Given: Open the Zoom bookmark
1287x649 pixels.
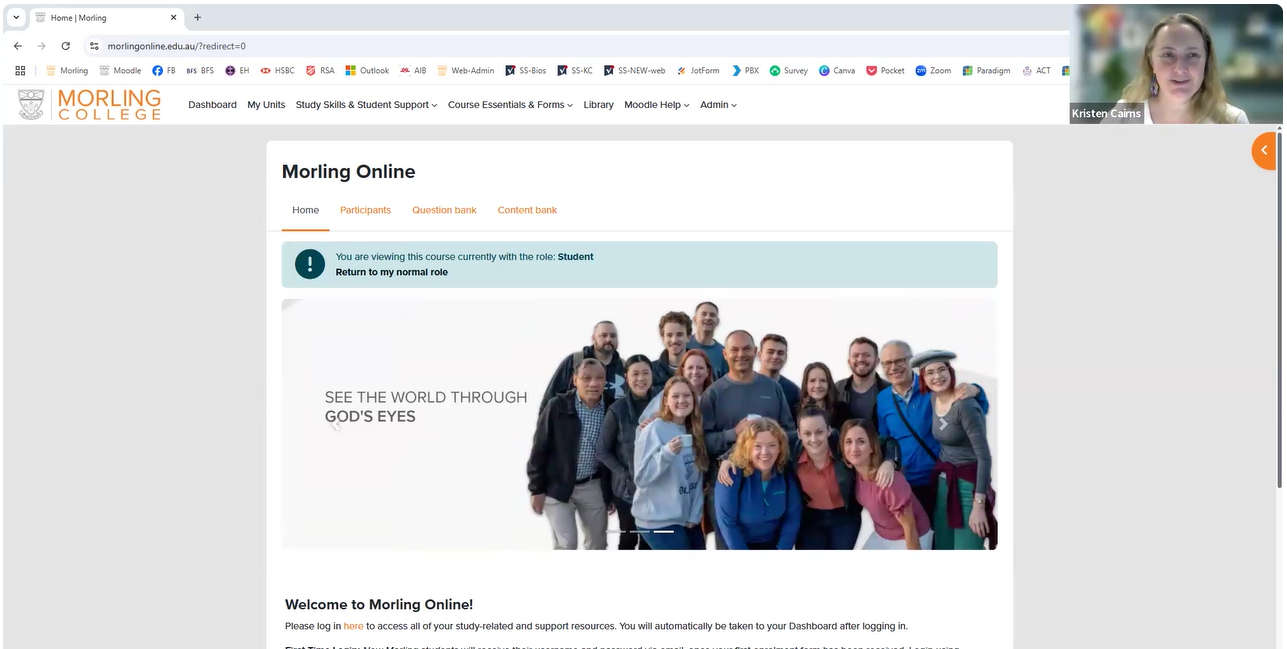Looking at the screenshot, I should coord(933,71).
